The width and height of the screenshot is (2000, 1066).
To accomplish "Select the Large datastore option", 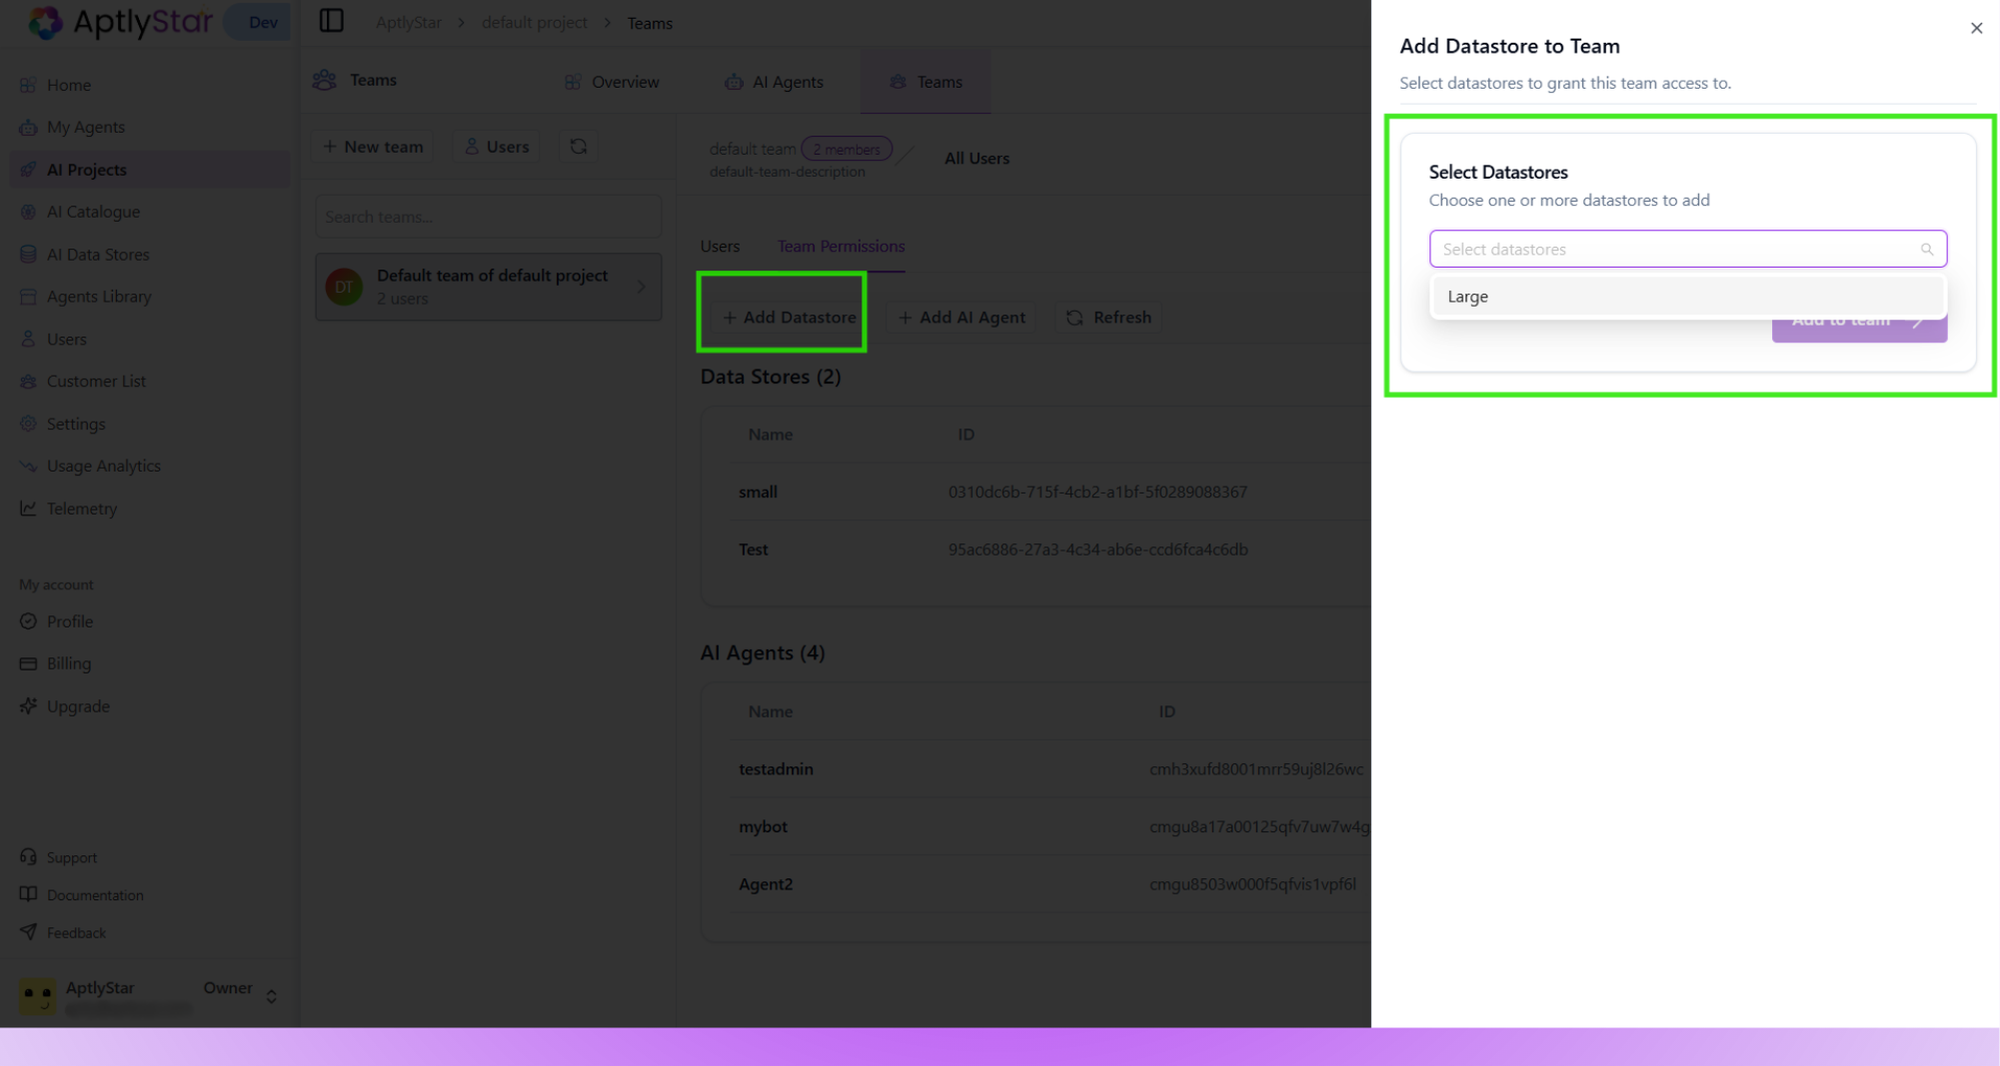I will click(x=1468, y=296).
